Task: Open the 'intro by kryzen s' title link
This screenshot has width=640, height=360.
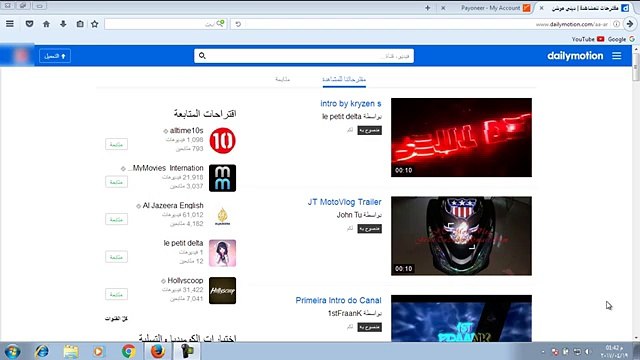Action: tap(351, 104)
